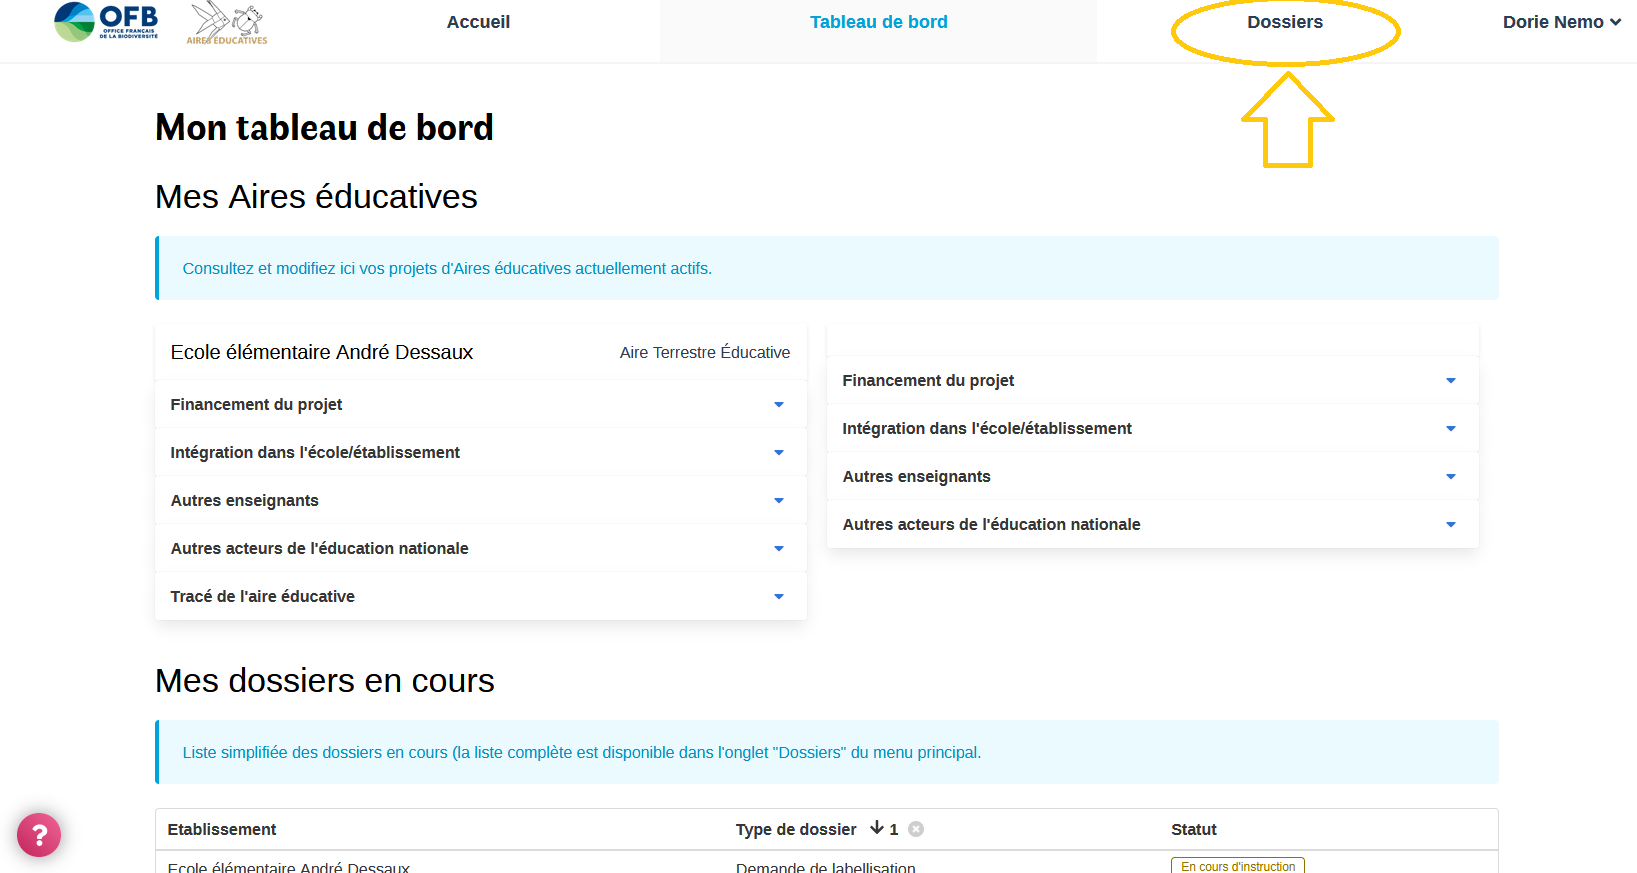Expand the Tracé de l'aire éducative section
Image resolution: width=1637 pixels, height=873 pixels.
[x=480, y=596]
